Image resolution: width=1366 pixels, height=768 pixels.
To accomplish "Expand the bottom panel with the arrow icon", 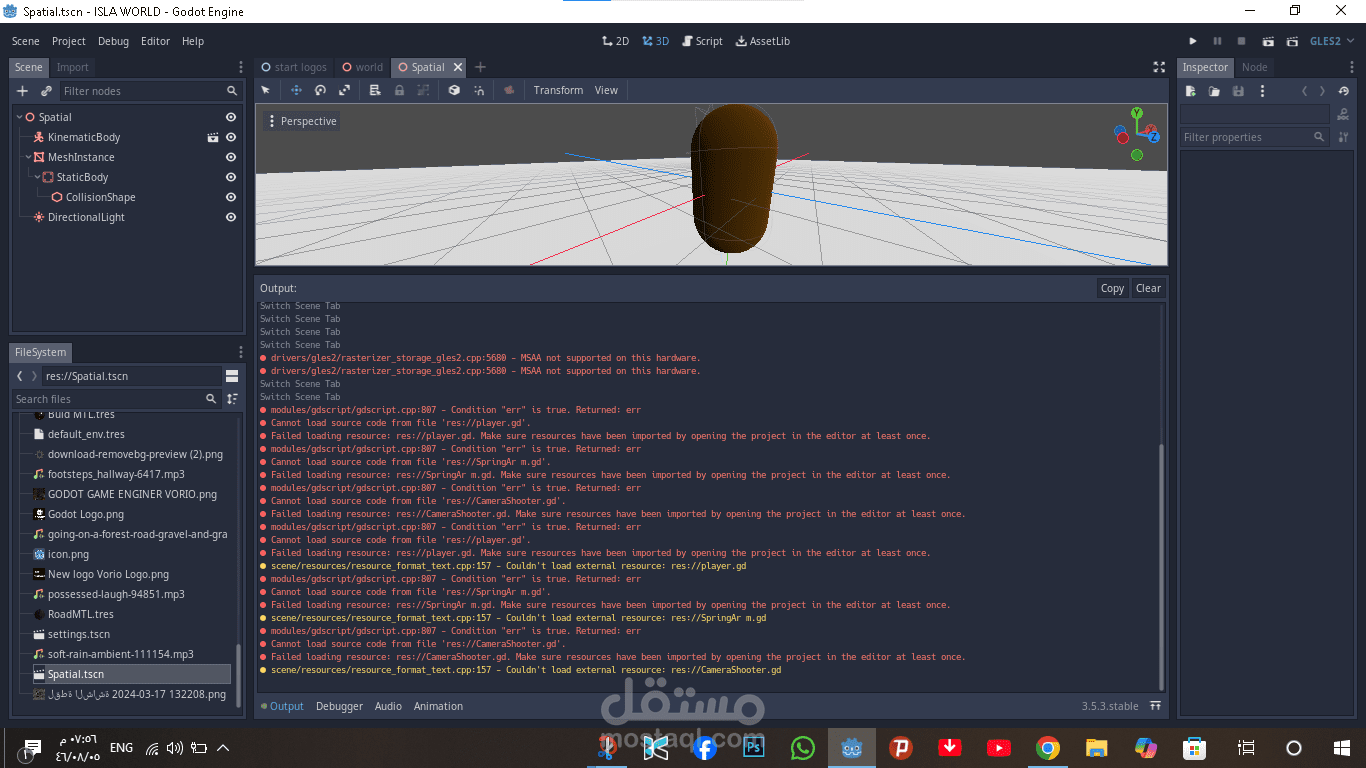I will point(1156,706).
